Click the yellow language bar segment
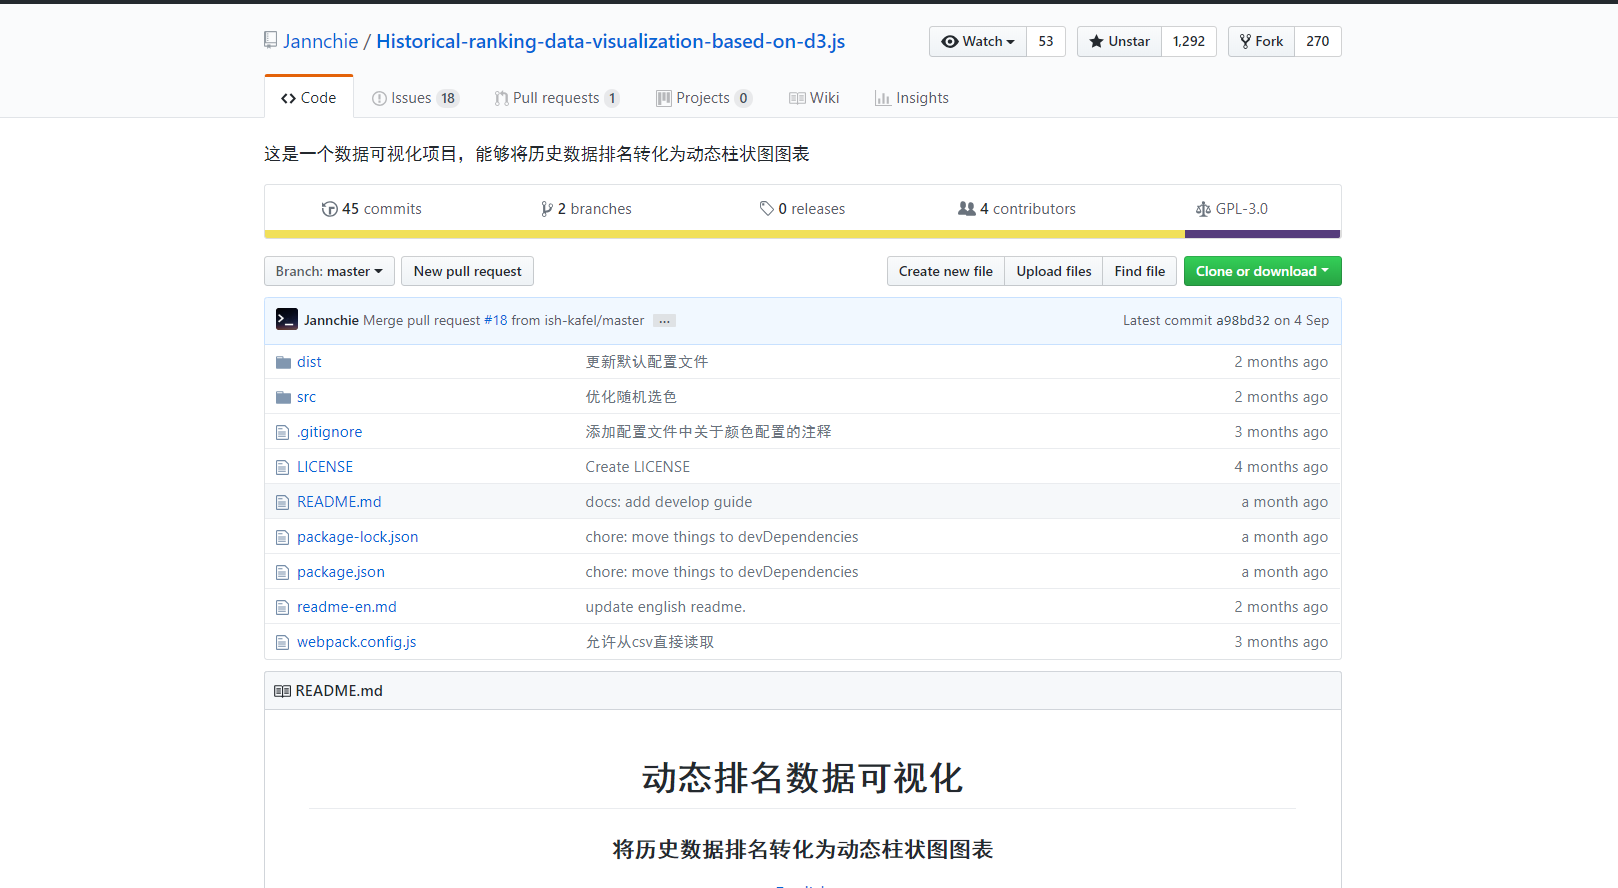This screenshot has height=888, width=1618. (724, 235)
